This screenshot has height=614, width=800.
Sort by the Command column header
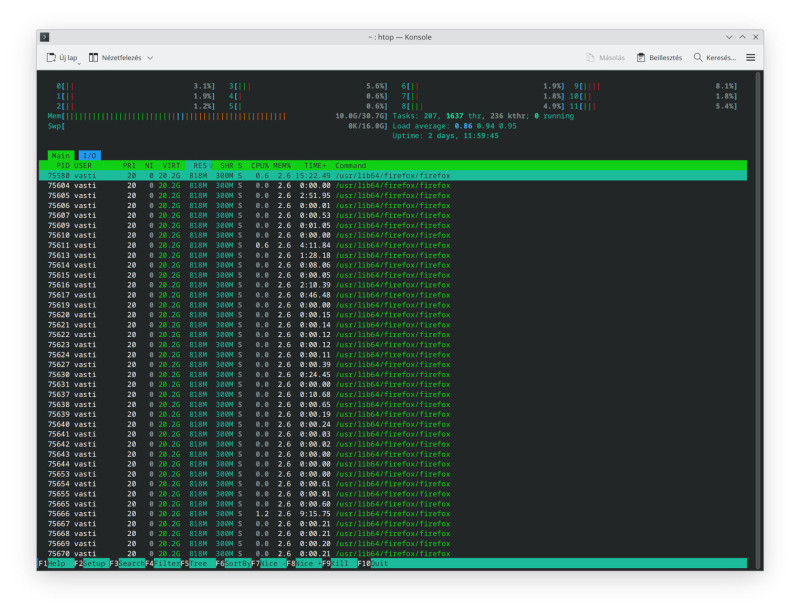point(351,166)
